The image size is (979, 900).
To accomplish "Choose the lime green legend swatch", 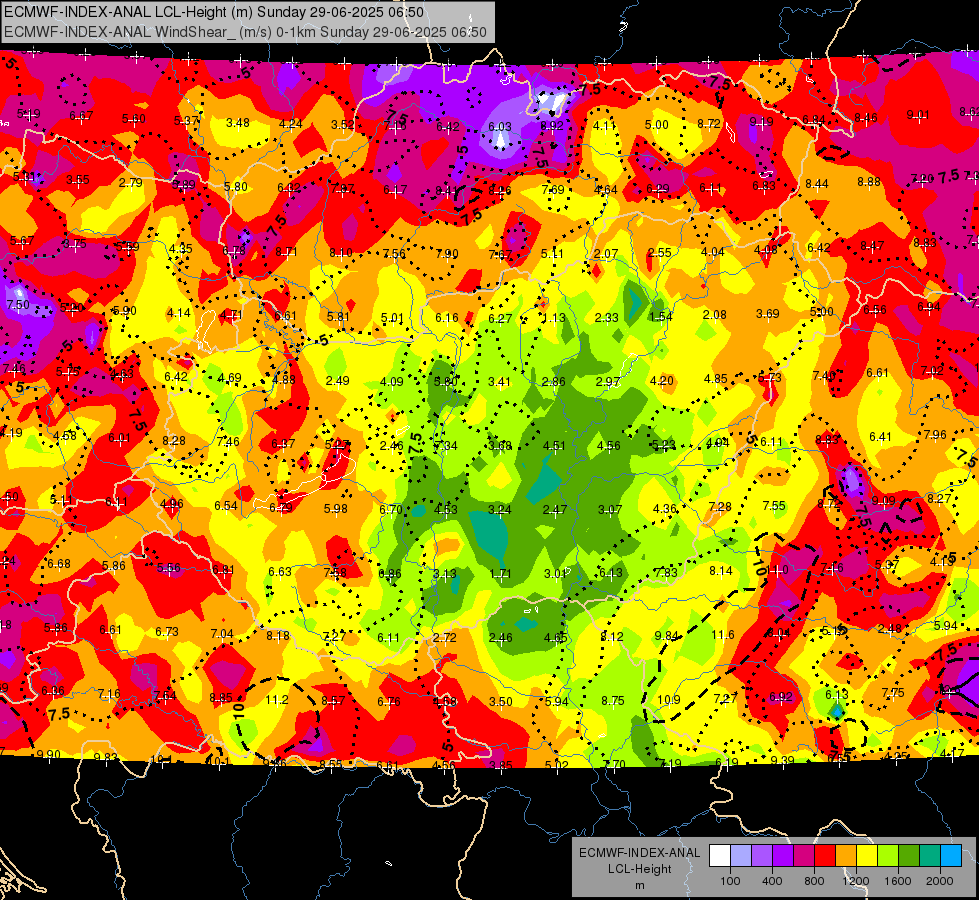I will tap(888, 856).
